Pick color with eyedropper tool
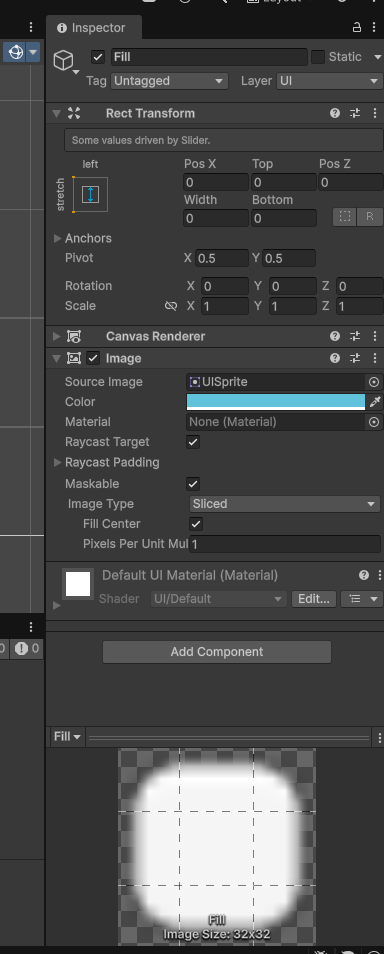 point(375,402)
